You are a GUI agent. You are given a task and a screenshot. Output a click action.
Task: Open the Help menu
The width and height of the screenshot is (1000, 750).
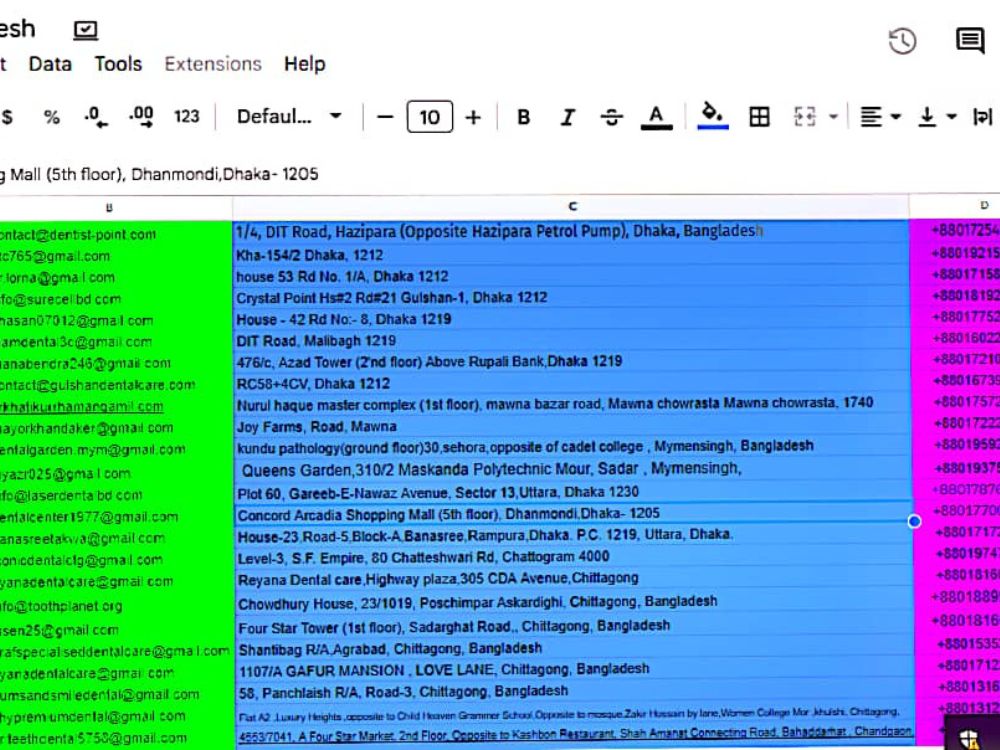tap(305, 64)
